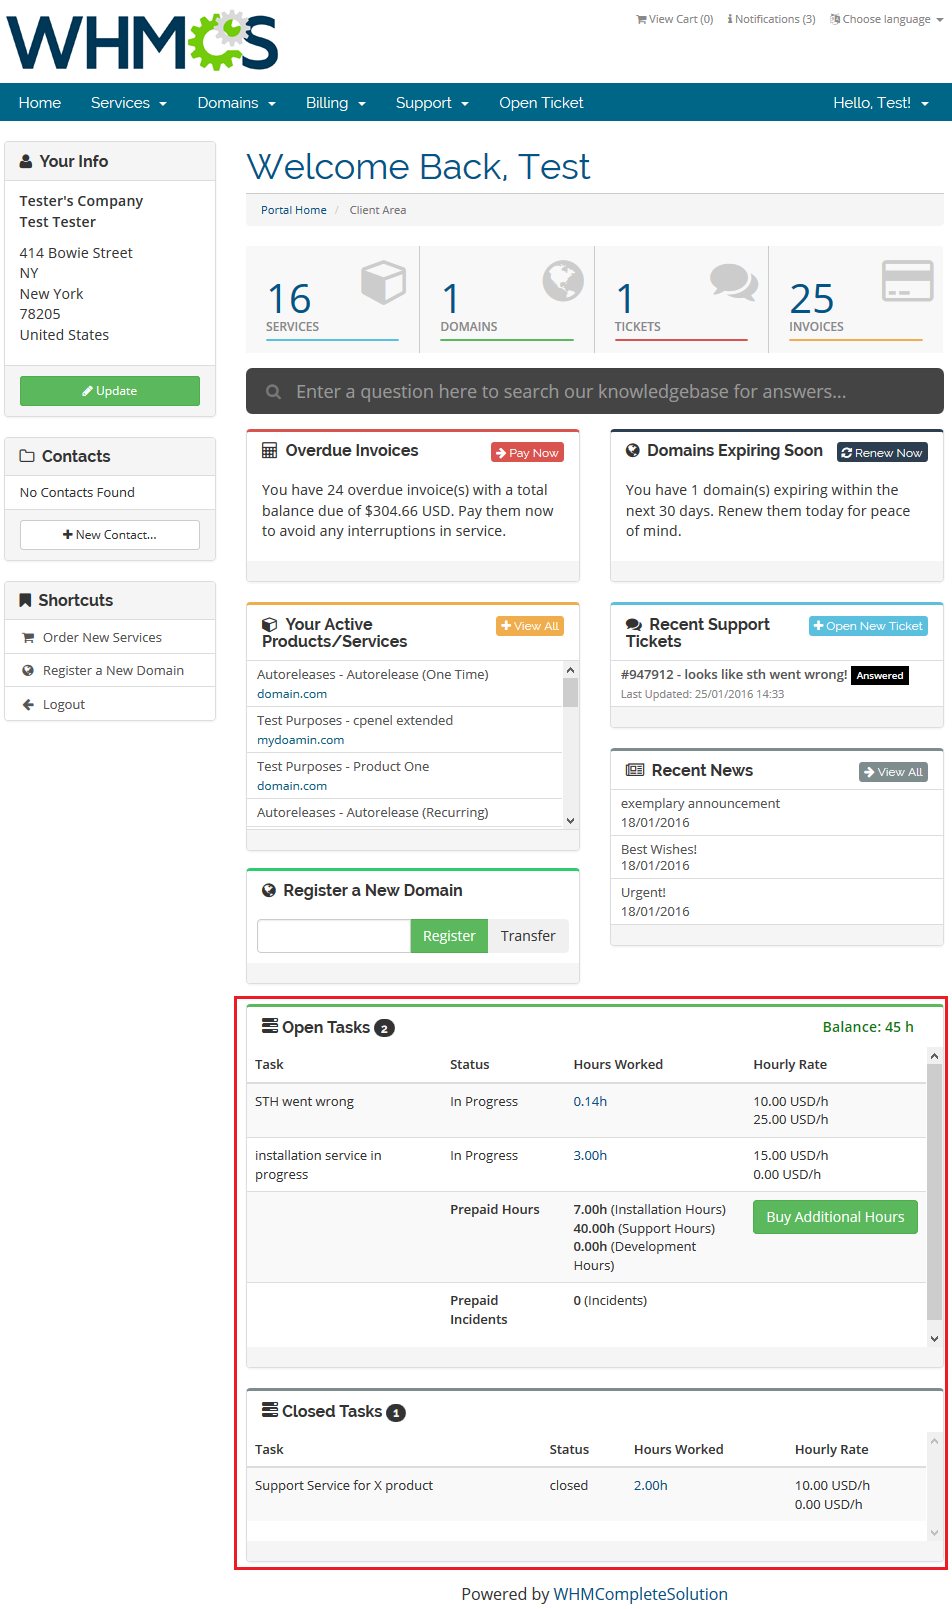Image resolution: width=952 pixels, height=1609 pixels.
Task: Open WHMCompleteSolution footer link
Action: point(641,1594)
